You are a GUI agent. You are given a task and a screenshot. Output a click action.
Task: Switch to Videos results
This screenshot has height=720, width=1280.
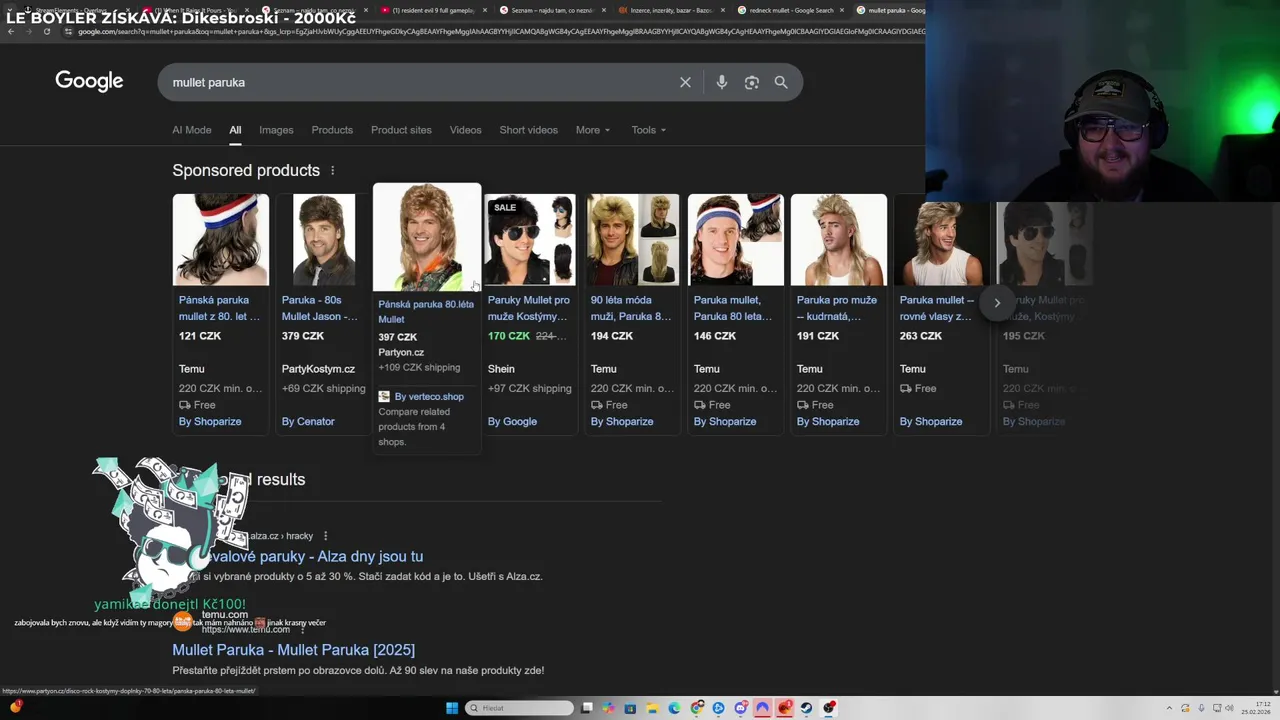pyautogui.click(x=465, y=130)
